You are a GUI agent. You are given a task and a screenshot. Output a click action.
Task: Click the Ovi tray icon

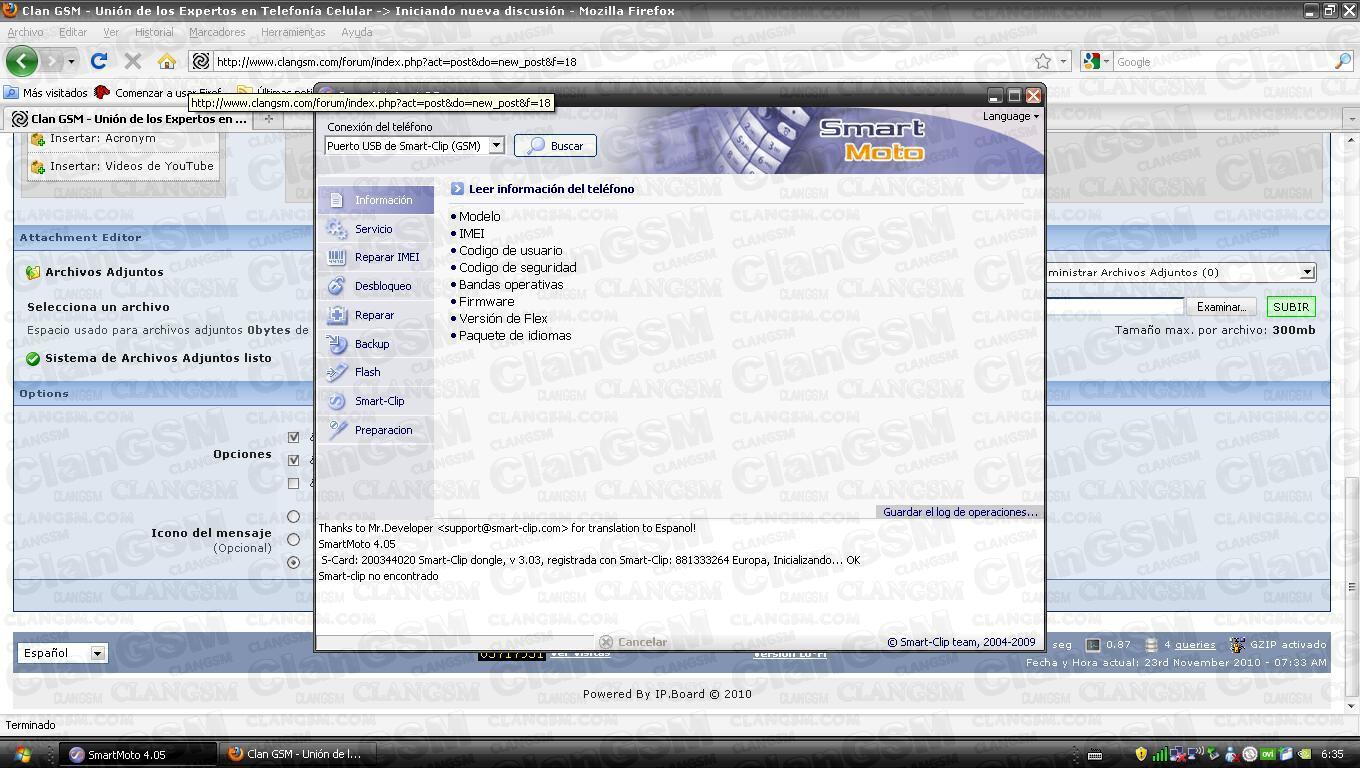pos(1267,754)
